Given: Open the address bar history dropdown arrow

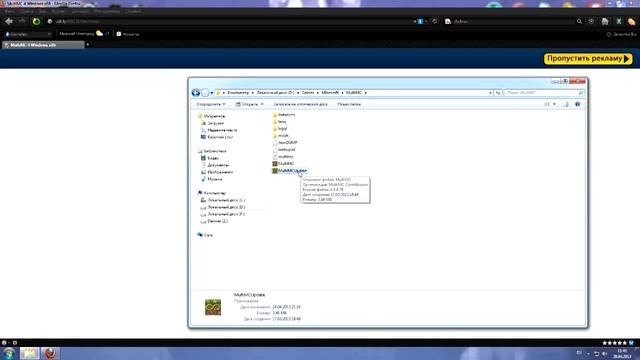Looking at the screenshot, I should [490, 93].
